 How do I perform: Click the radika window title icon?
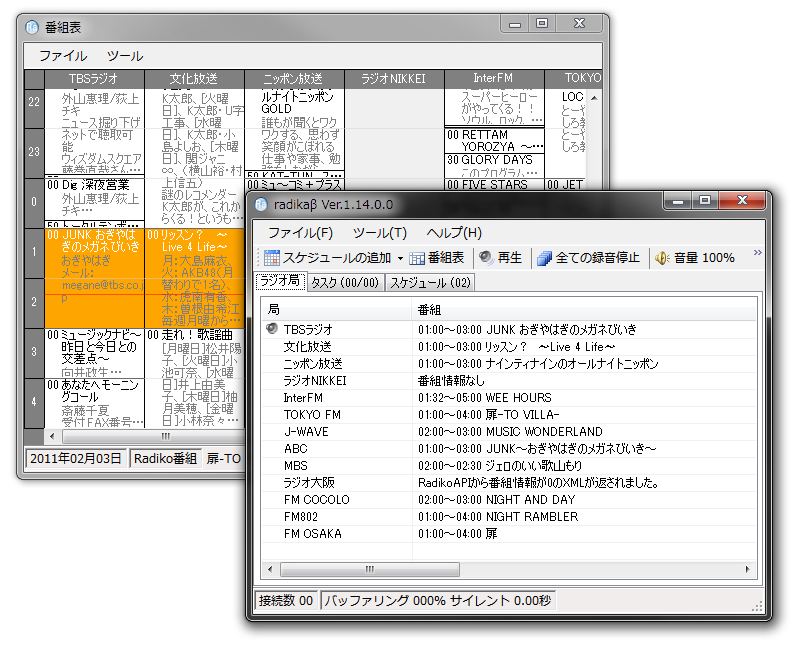[x=262, y=205]
